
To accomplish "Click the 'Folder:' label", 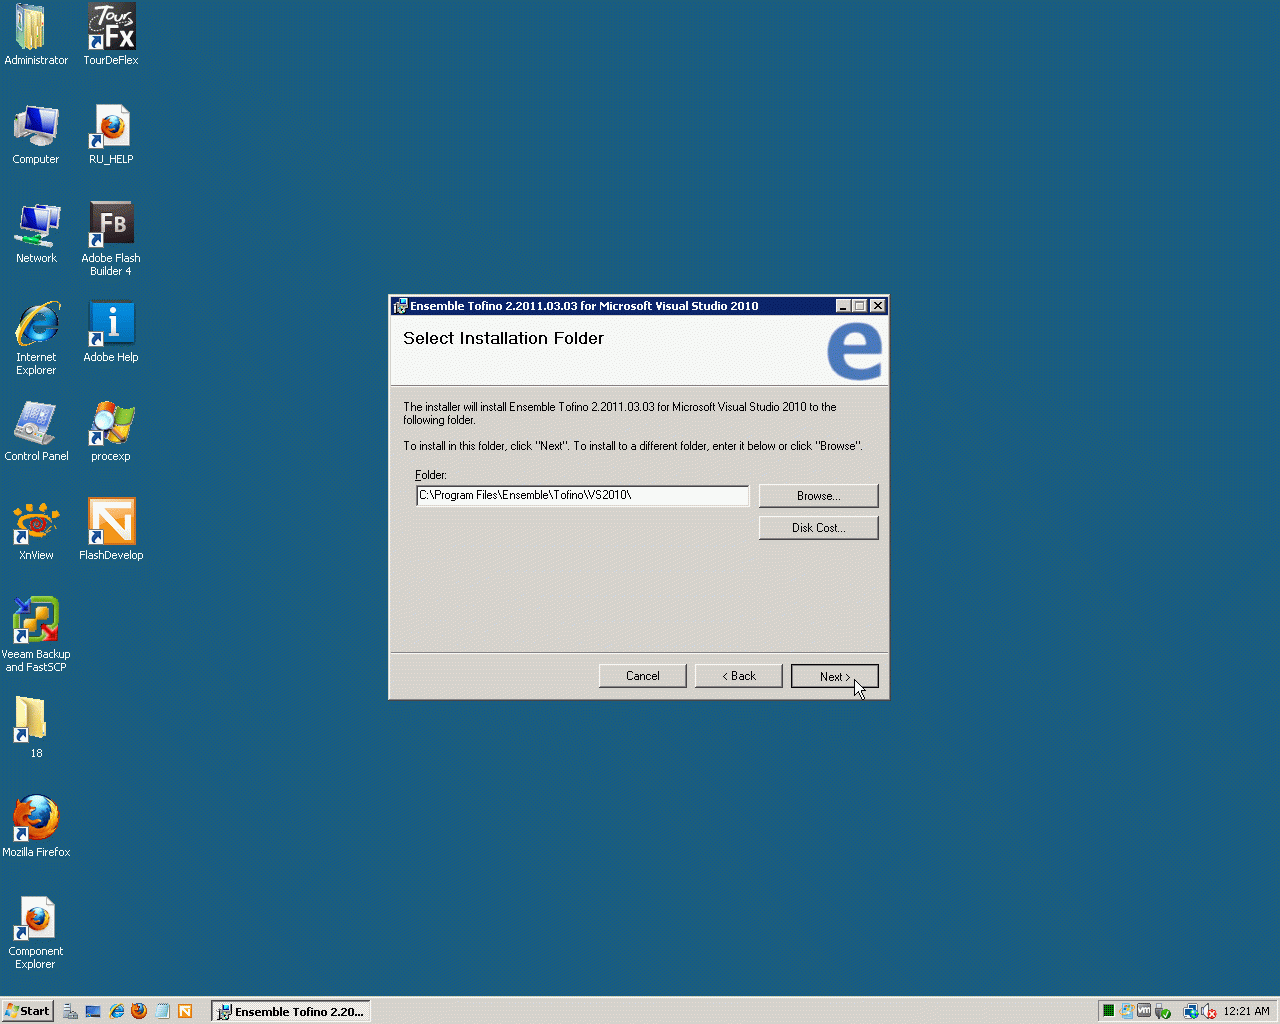I will pos(431,475).
